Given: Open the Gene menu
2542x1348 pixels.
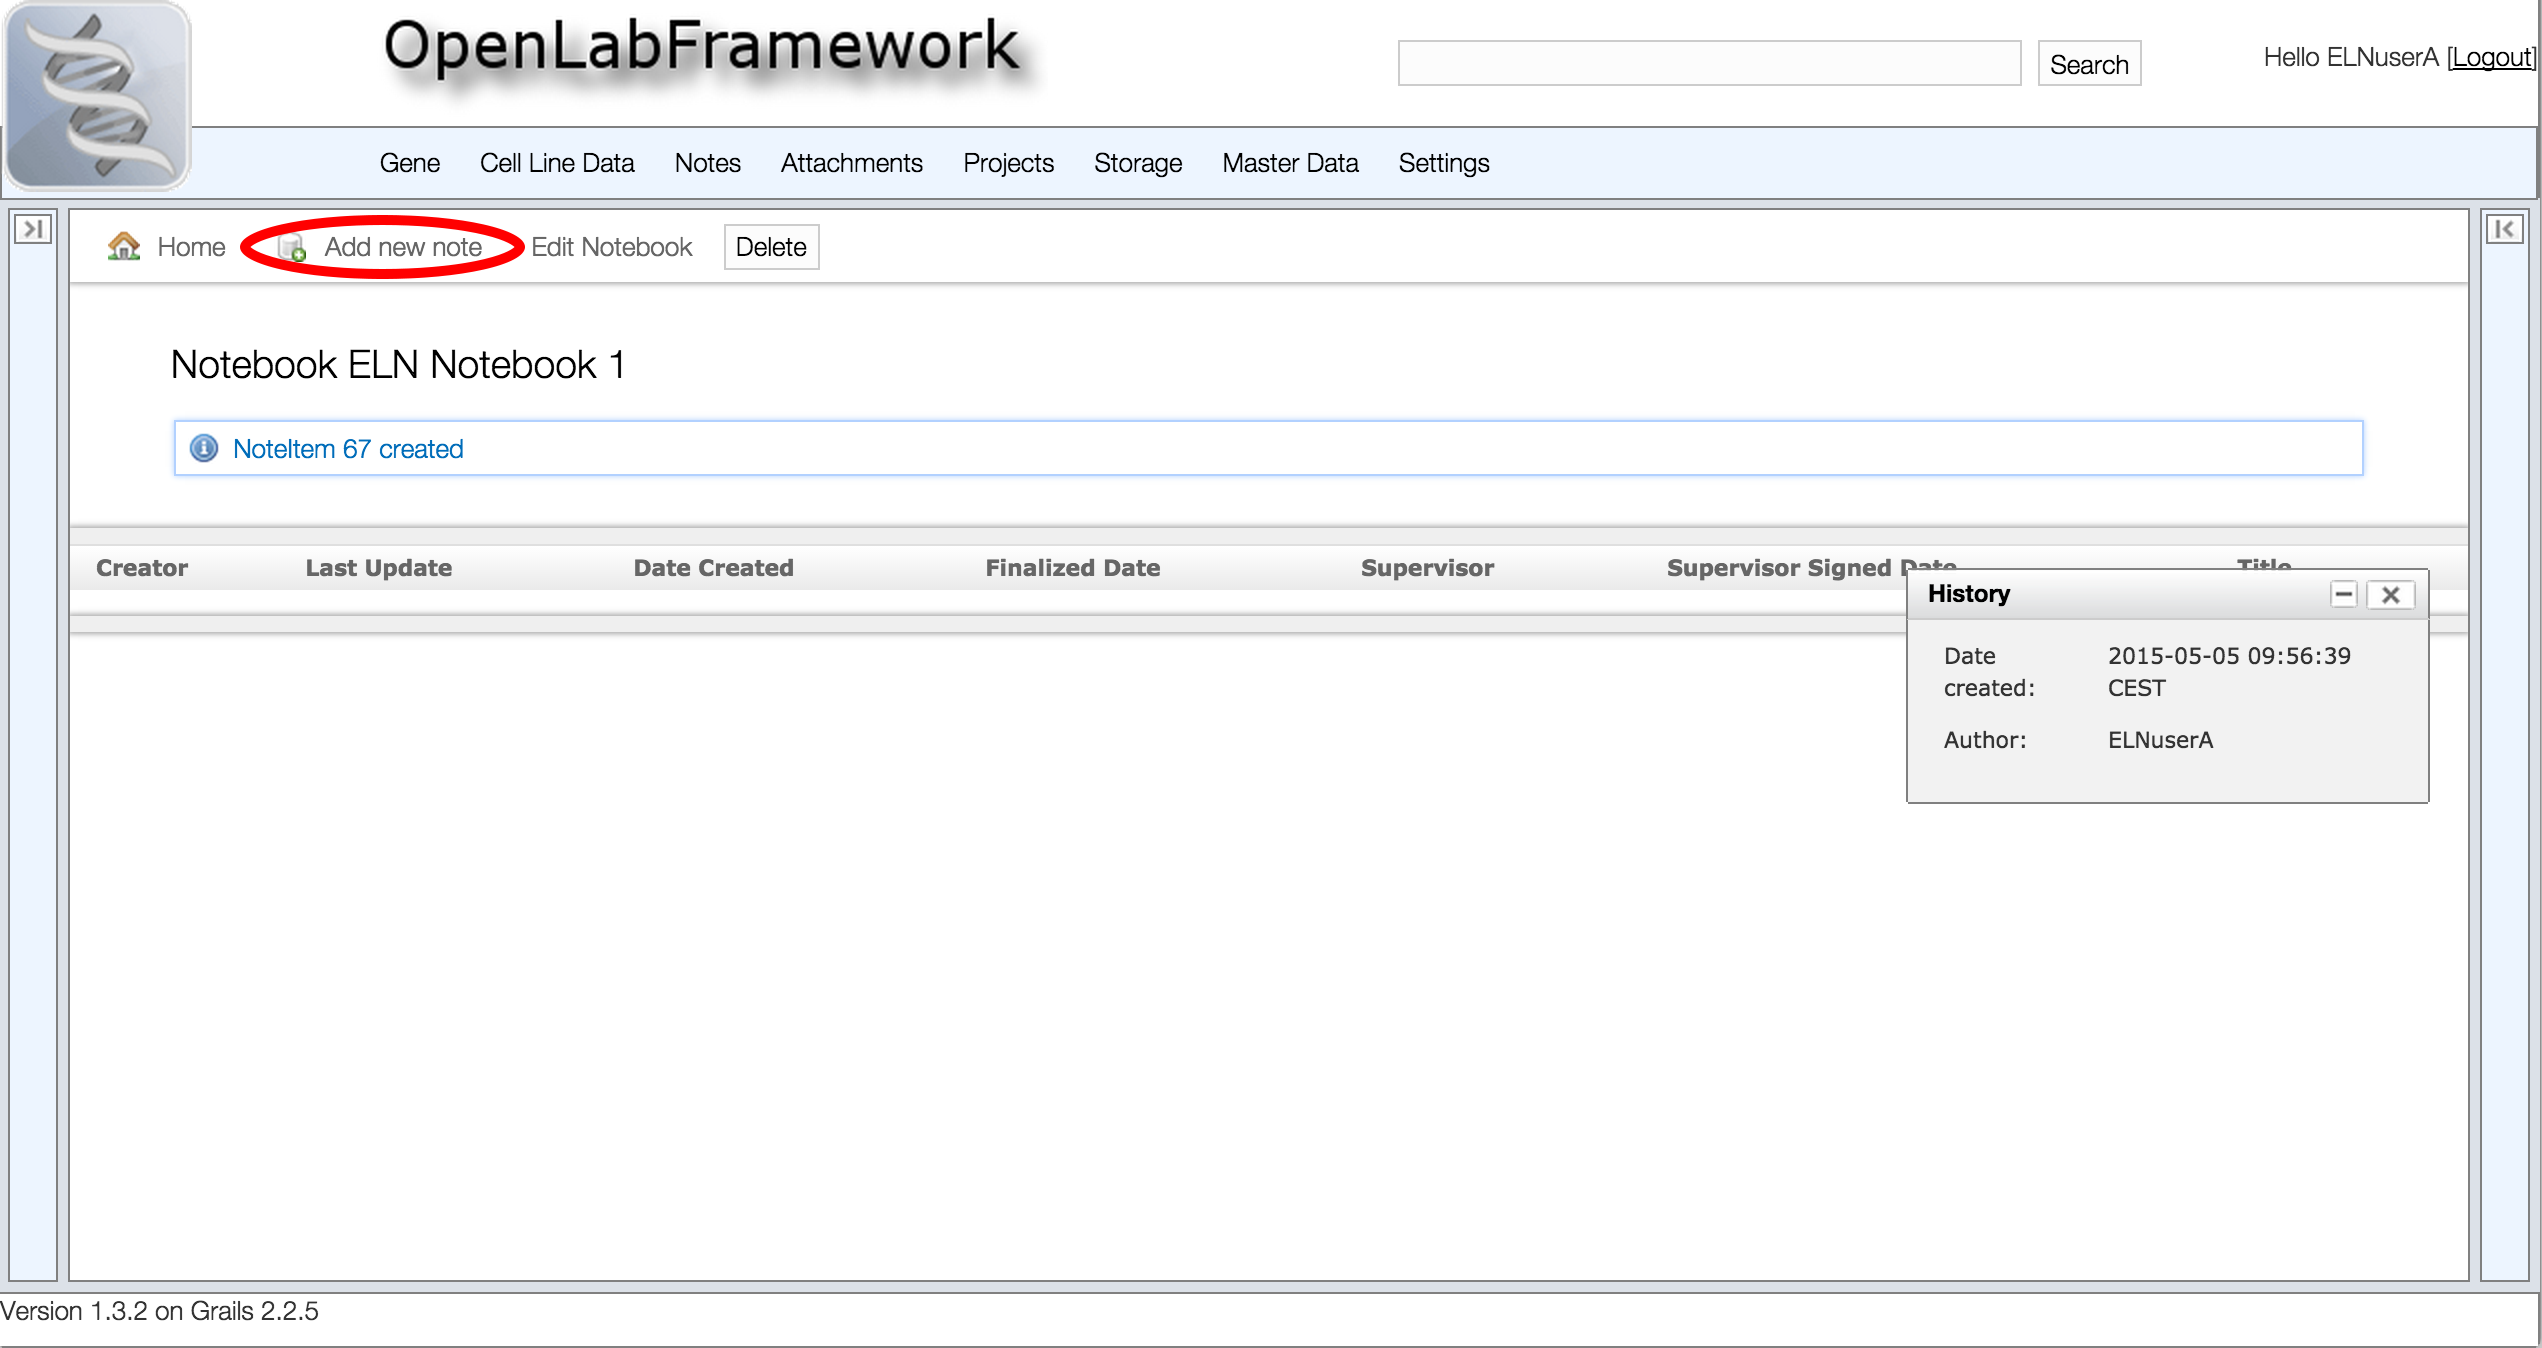Looking at the screenshot, I should pos(409,163).
